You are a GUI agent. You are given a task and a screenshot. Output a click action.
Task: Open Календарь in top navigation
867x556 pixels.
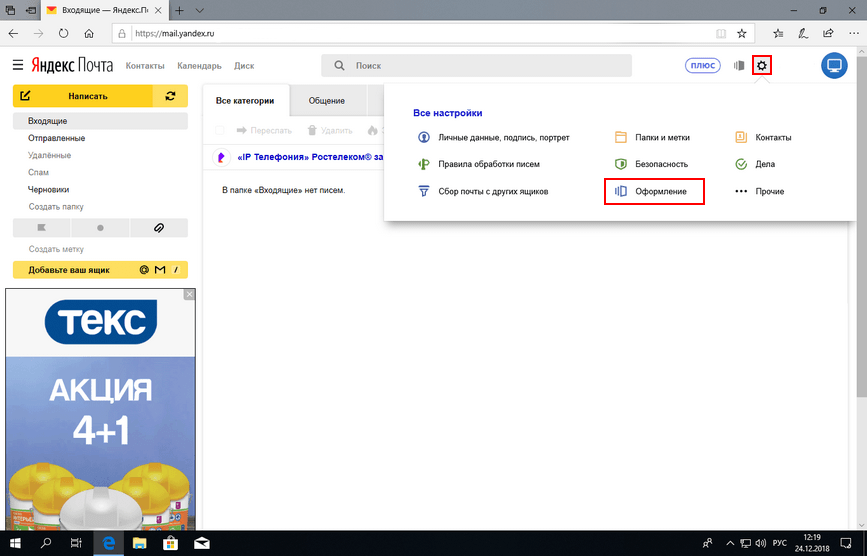[199, 66]
